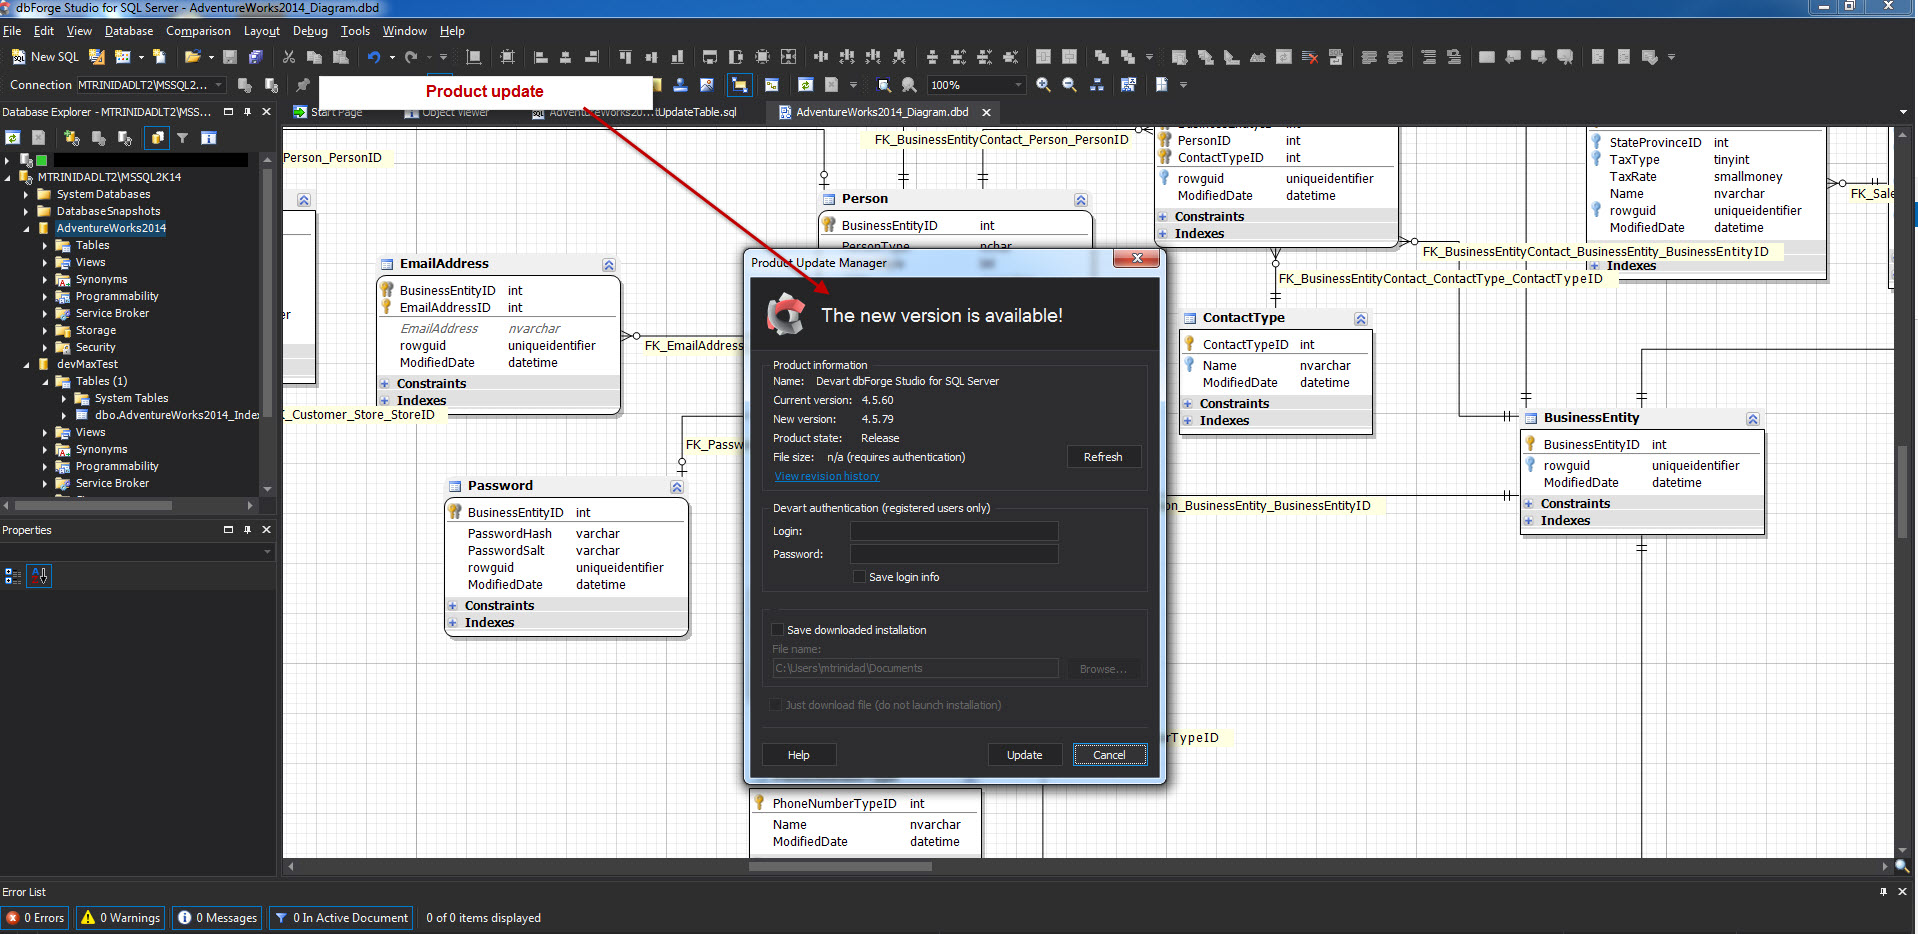Open the File menu
The image size is (1918, 934).
coord(12,31)
